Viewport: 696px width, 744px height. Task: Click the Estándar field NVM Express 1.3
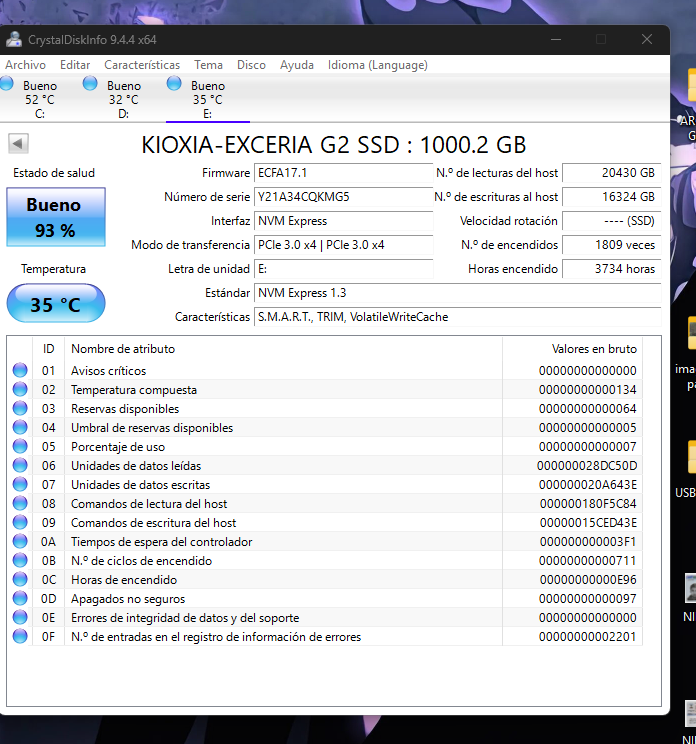458,293
